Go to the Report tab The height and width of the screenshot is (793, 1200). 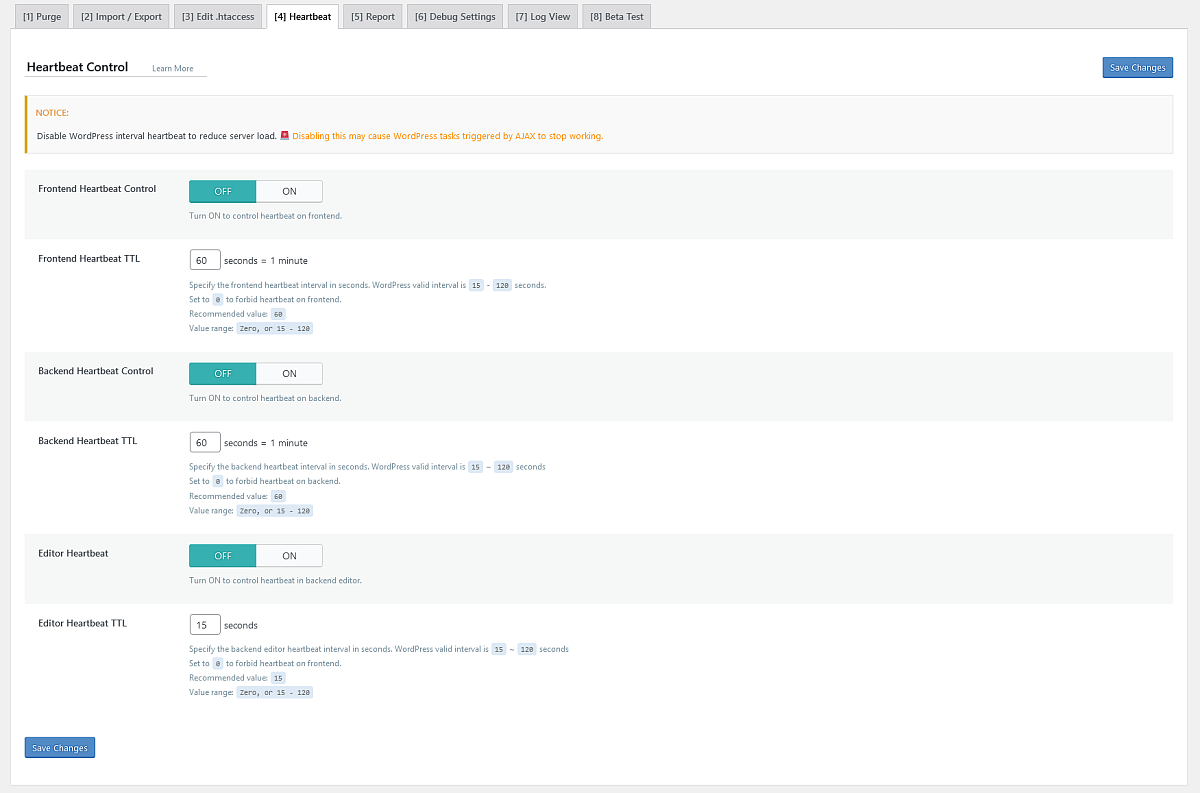[372, 17]
